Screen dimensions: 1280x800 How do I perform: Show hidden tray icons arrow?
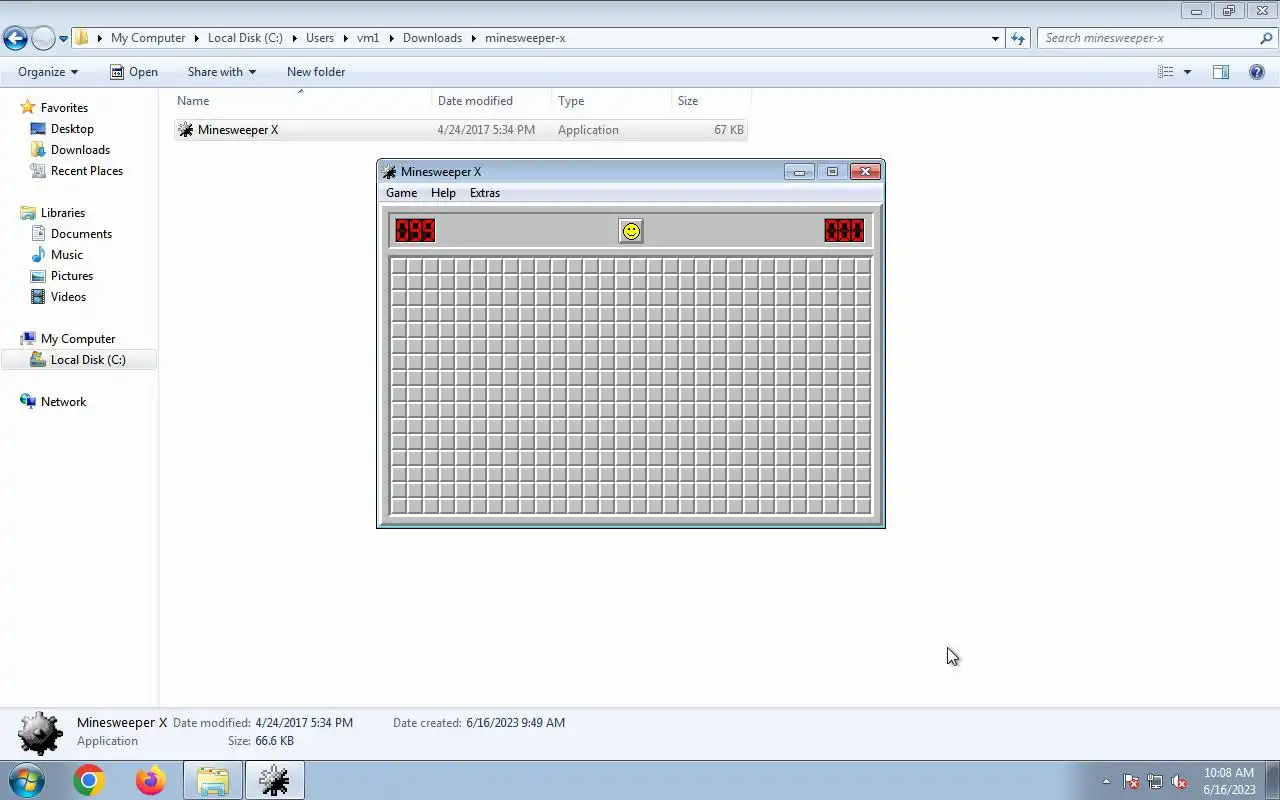[x=1106, y=781]
